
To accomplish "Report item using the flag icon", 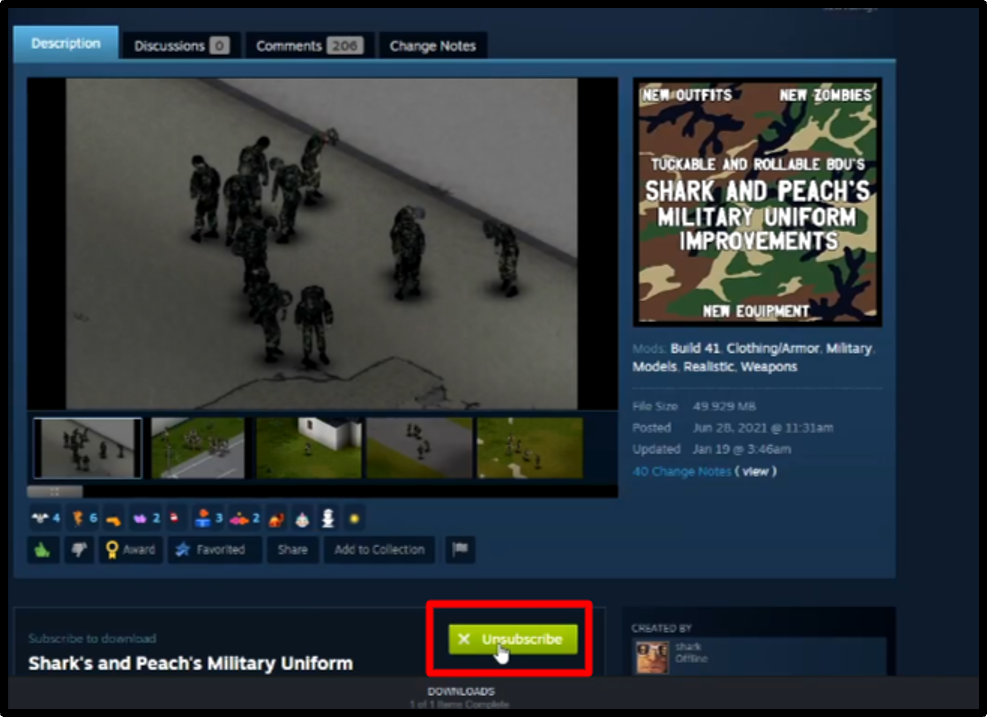I will coord(460,550).
